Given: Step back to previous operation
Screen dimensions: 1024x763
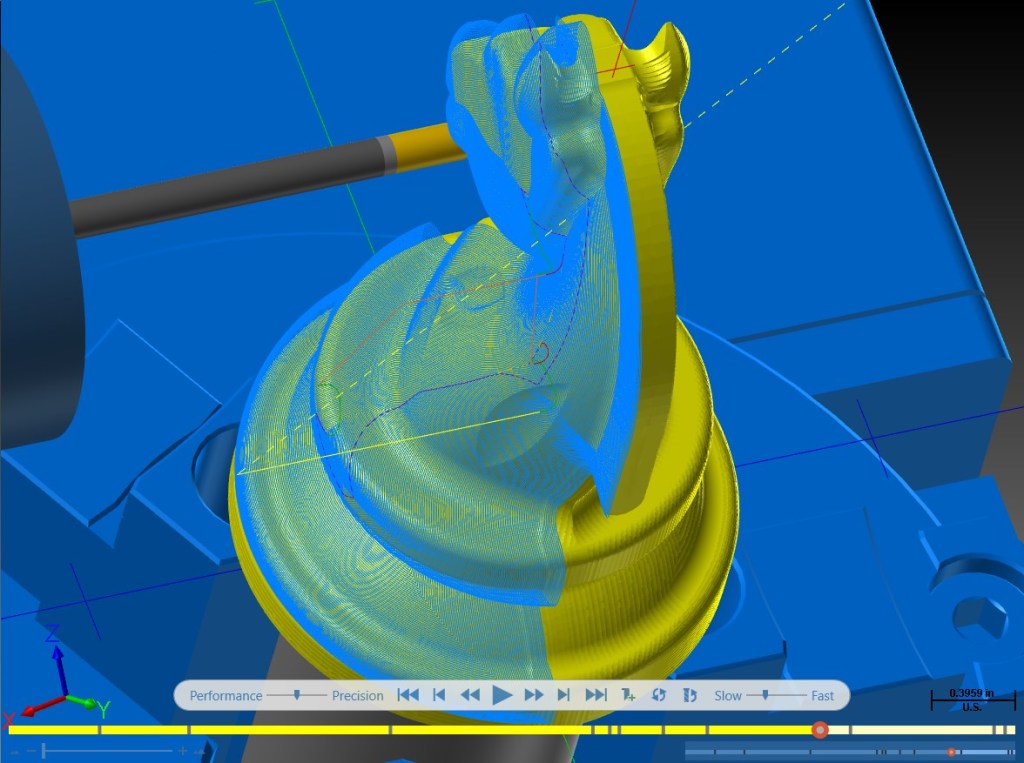Looking at the screenshot, I should pyautogui.click(x=440, y=695).
